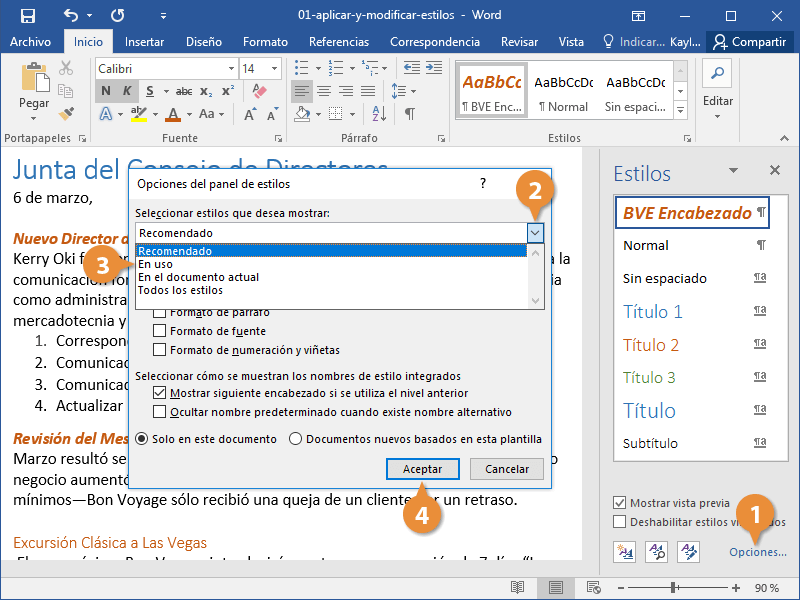Viewport: 800px width, 600px height.
Task: Open the font size 14 dropdown
Action: 274,68
